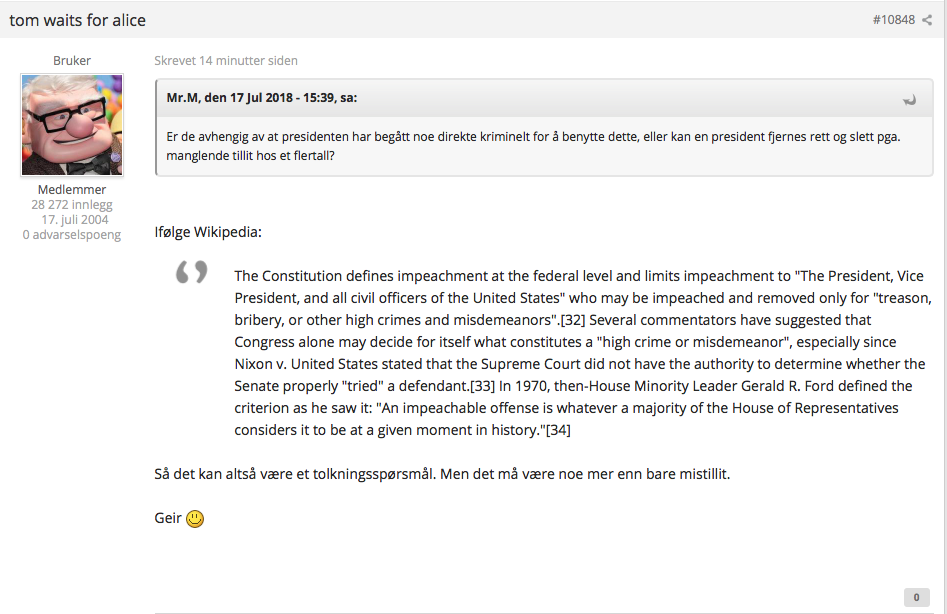Open tom waits for alice profile
The image size is (947, 614).
[x=77, y=20]
